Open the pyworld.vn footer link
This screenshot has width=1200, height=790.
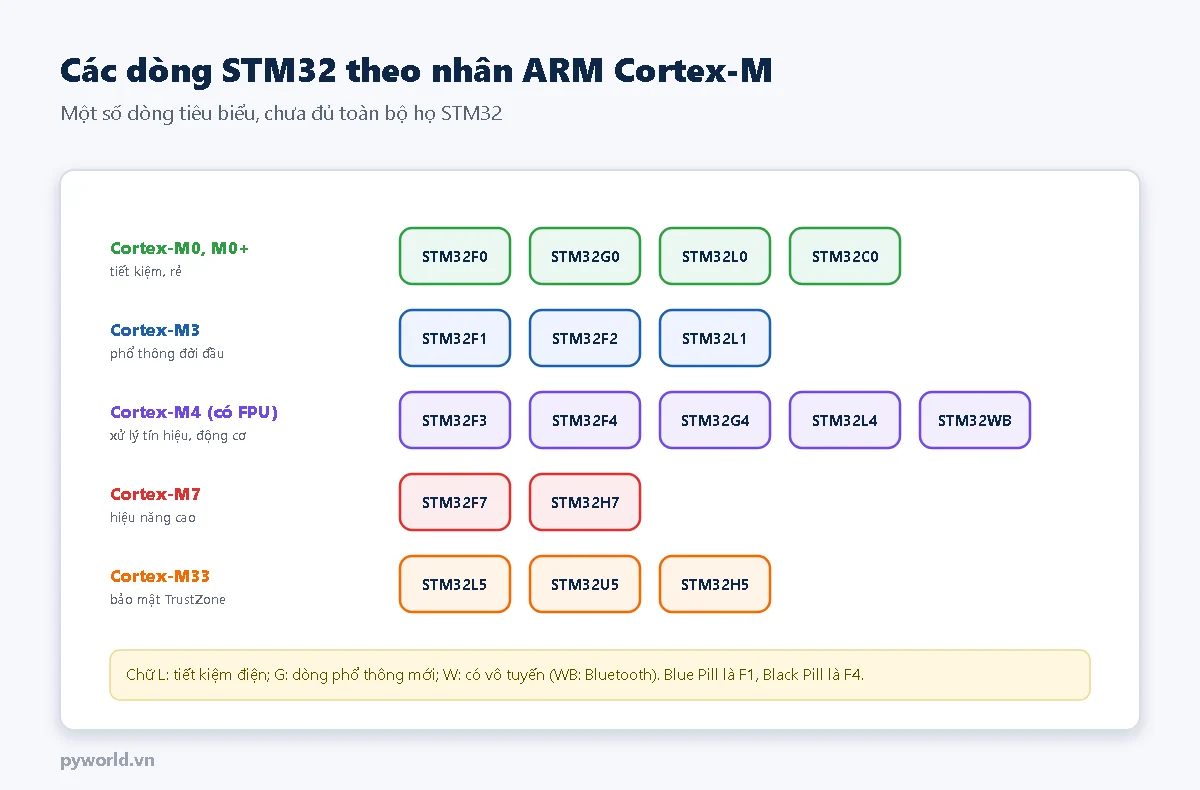(107, 760)
